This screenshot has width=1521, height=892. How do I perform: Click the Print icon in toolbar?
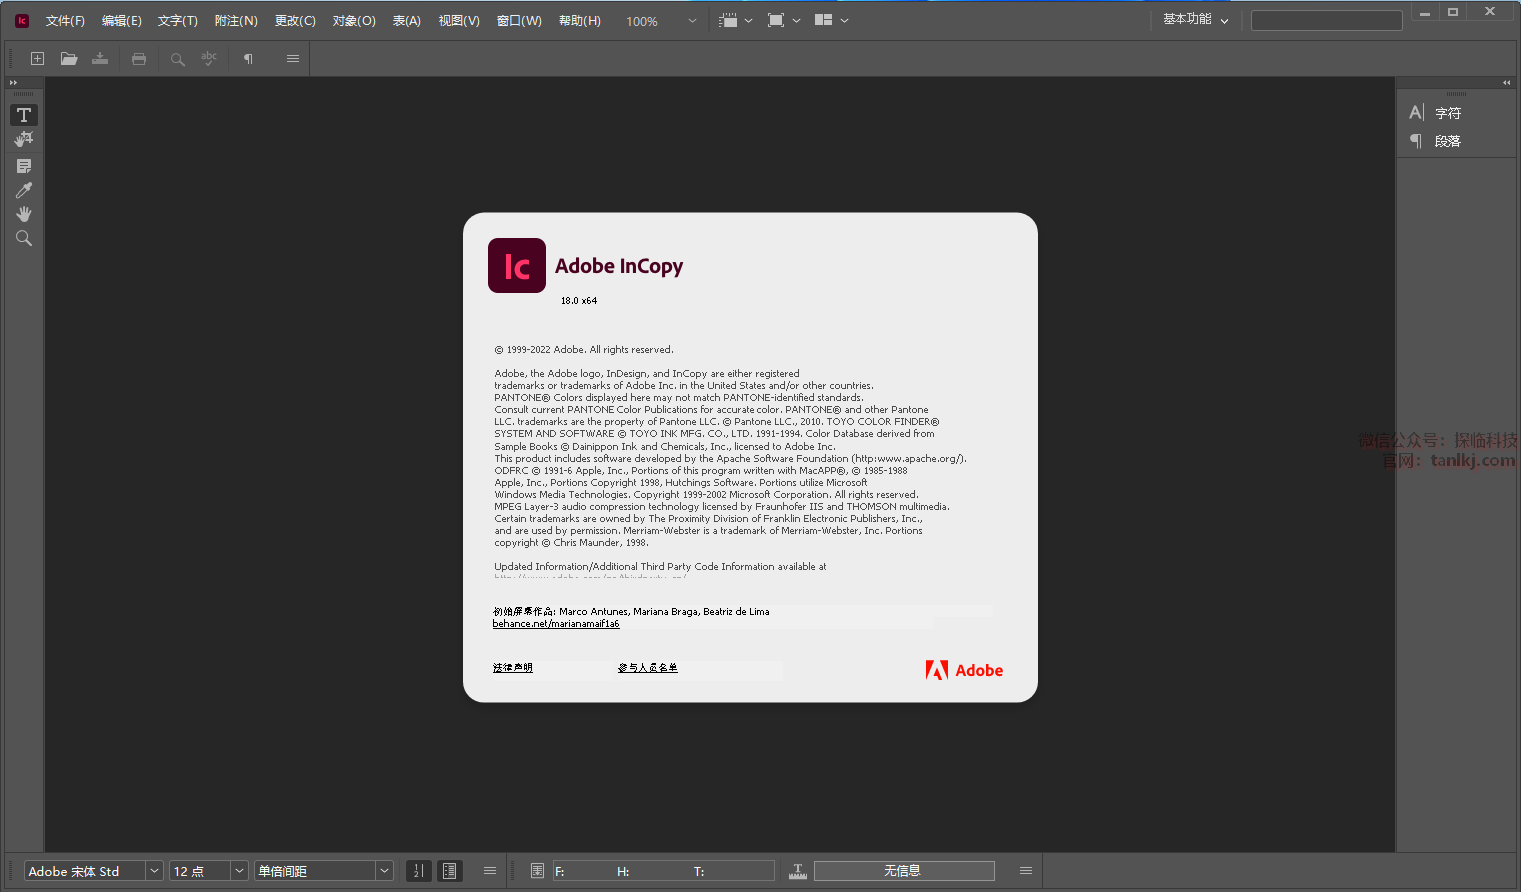[139, 59]
